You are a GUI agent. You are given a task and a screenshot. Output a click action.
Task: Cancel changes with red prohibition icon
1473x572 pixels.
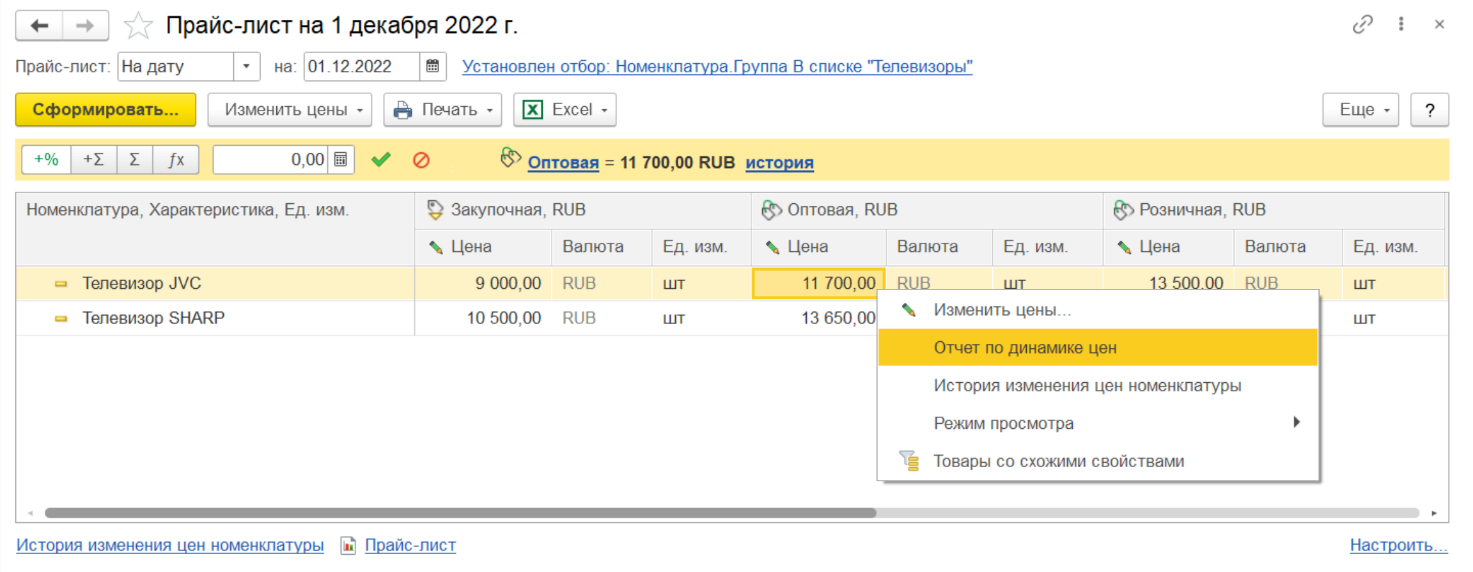(x=421, y=160)
